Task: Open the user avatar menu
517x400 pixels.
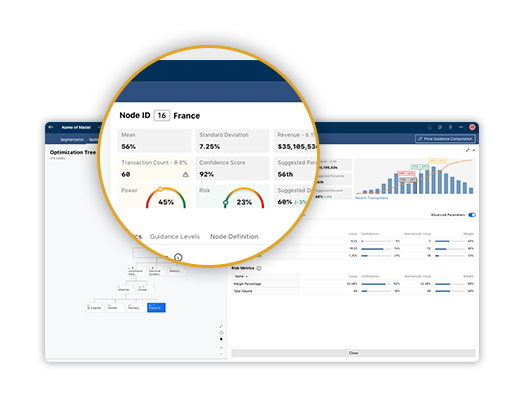Action: coord(472,127)
